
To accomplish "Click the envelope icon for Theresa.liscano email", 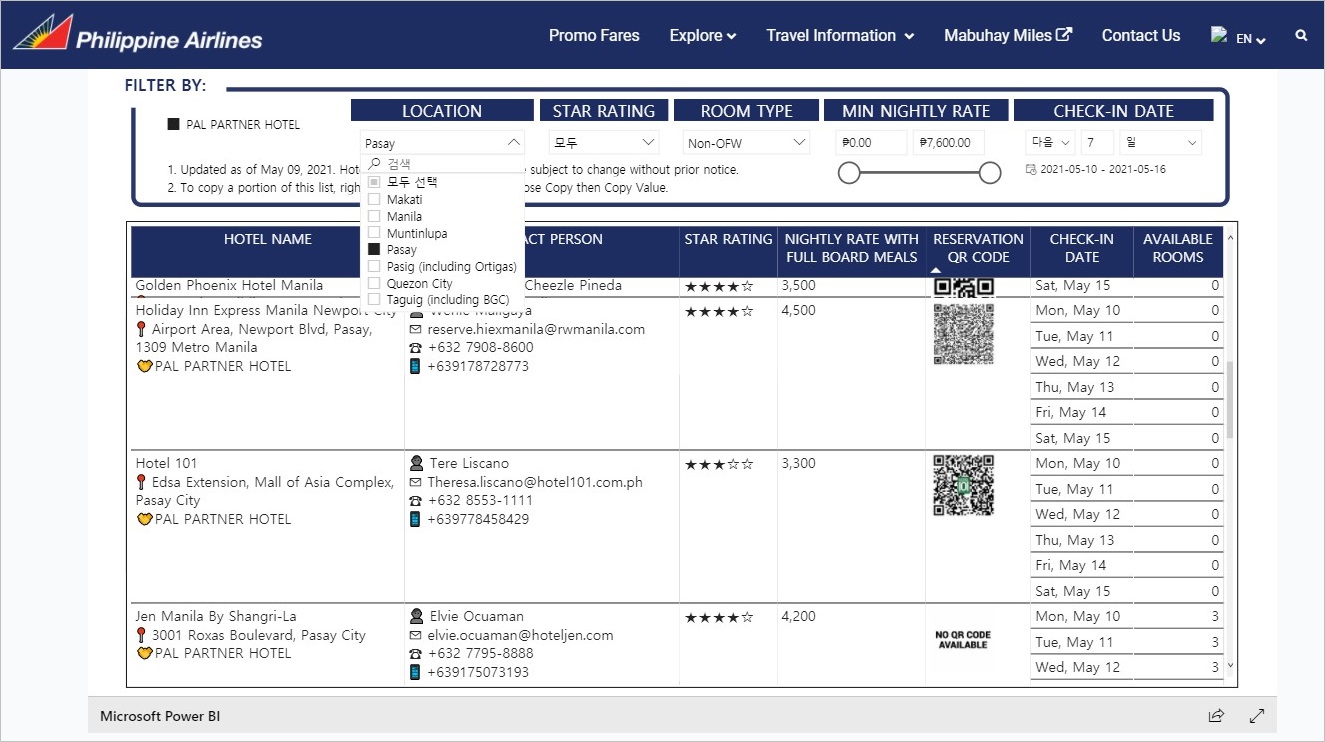I will coord(416,482).
